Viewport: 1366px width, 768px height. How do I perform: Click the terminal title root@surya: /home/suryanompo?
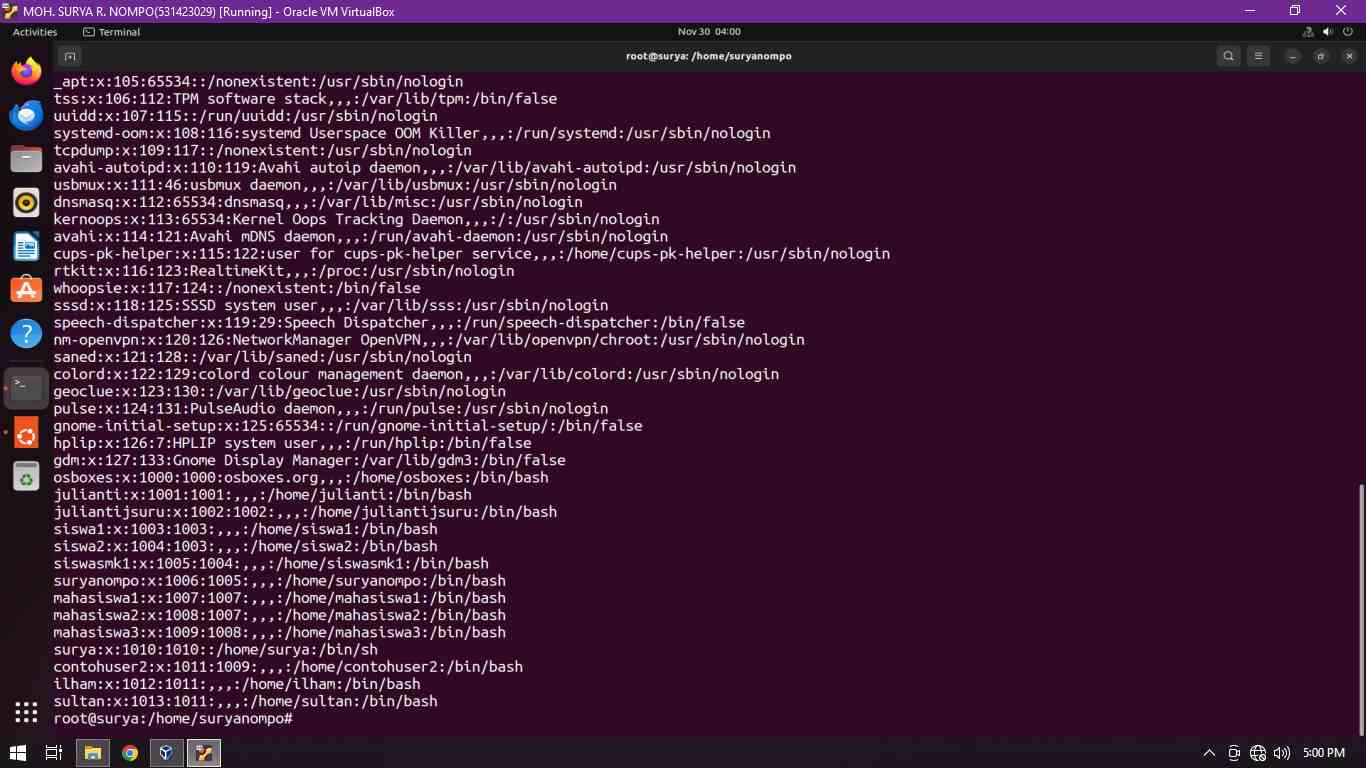click(x=709, y=56)
